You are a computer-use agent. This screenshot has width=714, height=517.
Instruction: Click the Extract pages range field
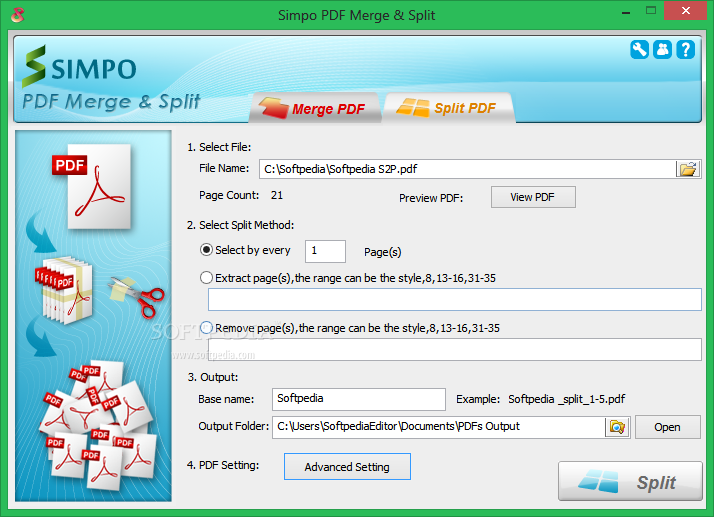pos(454,299)
